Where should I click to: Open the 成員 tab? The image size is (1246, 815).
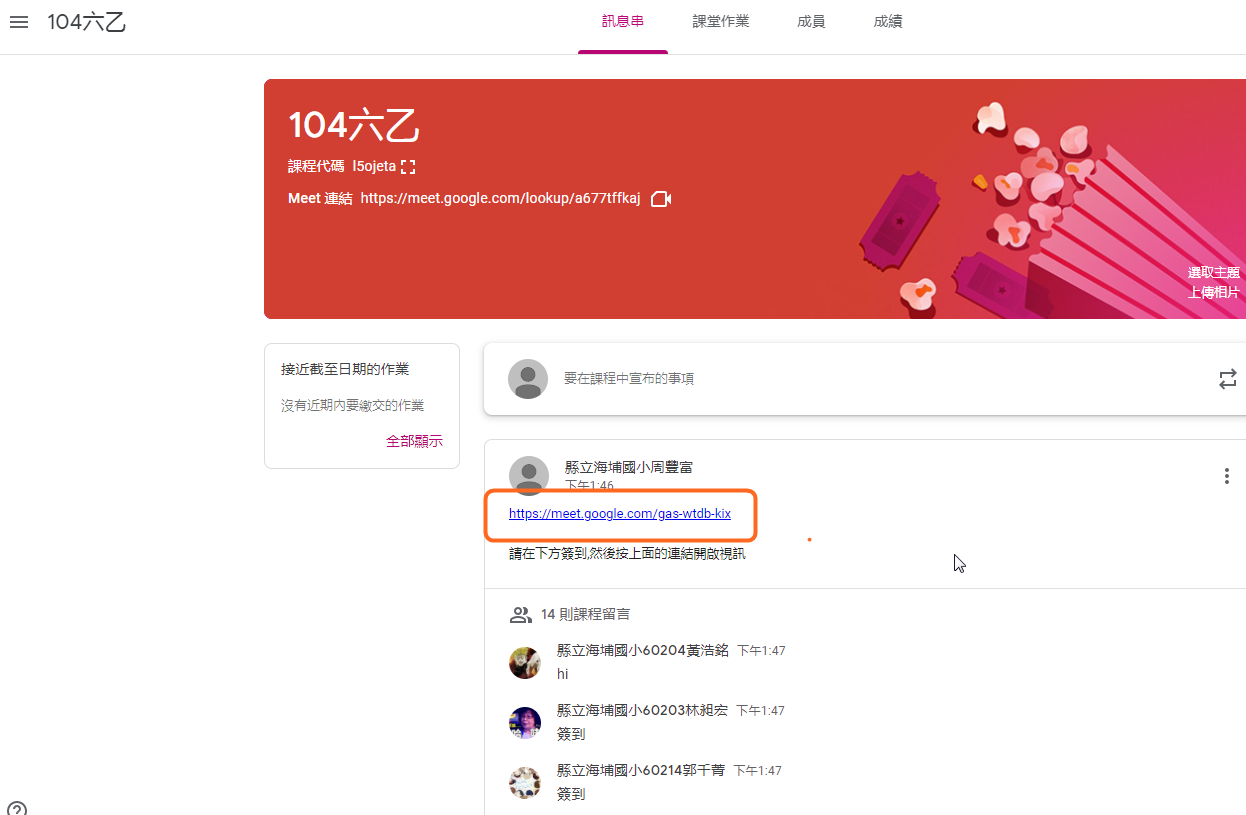(811, 22)
